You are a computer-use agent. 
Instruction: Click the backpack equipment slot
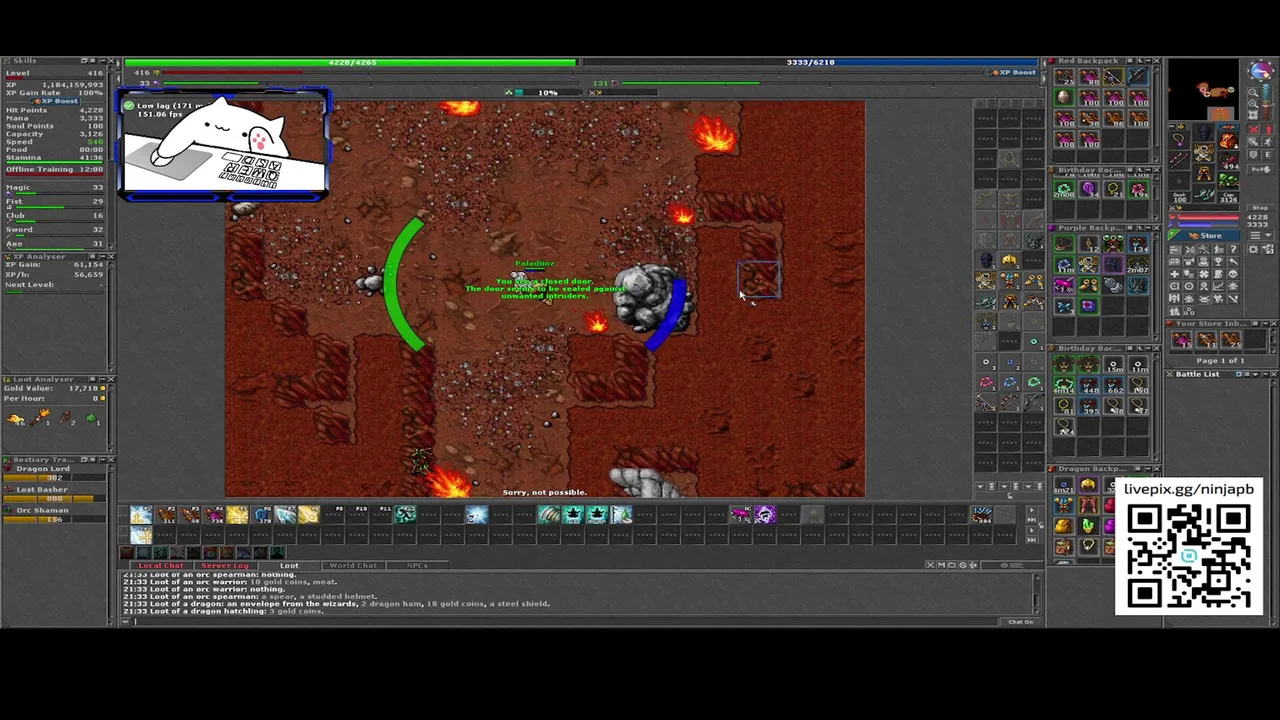pos(1227,139)
